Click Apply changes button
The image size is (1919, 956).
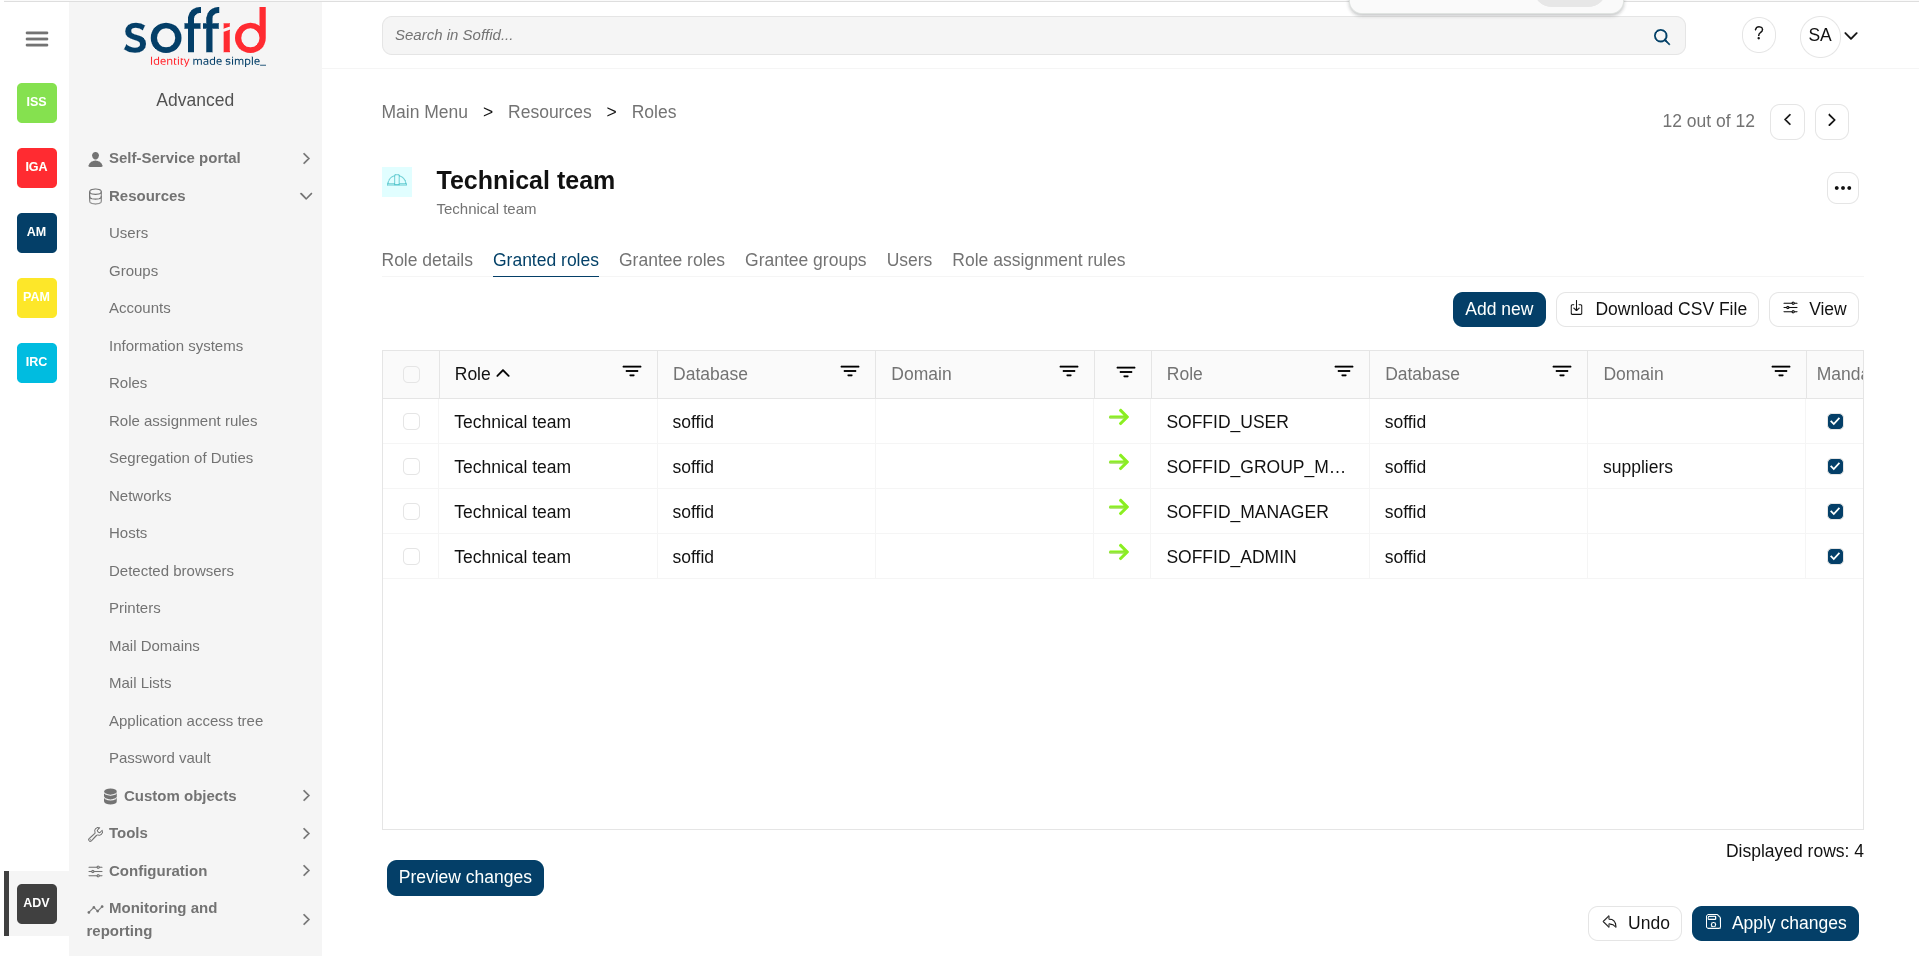click(x=1775, y=923)
